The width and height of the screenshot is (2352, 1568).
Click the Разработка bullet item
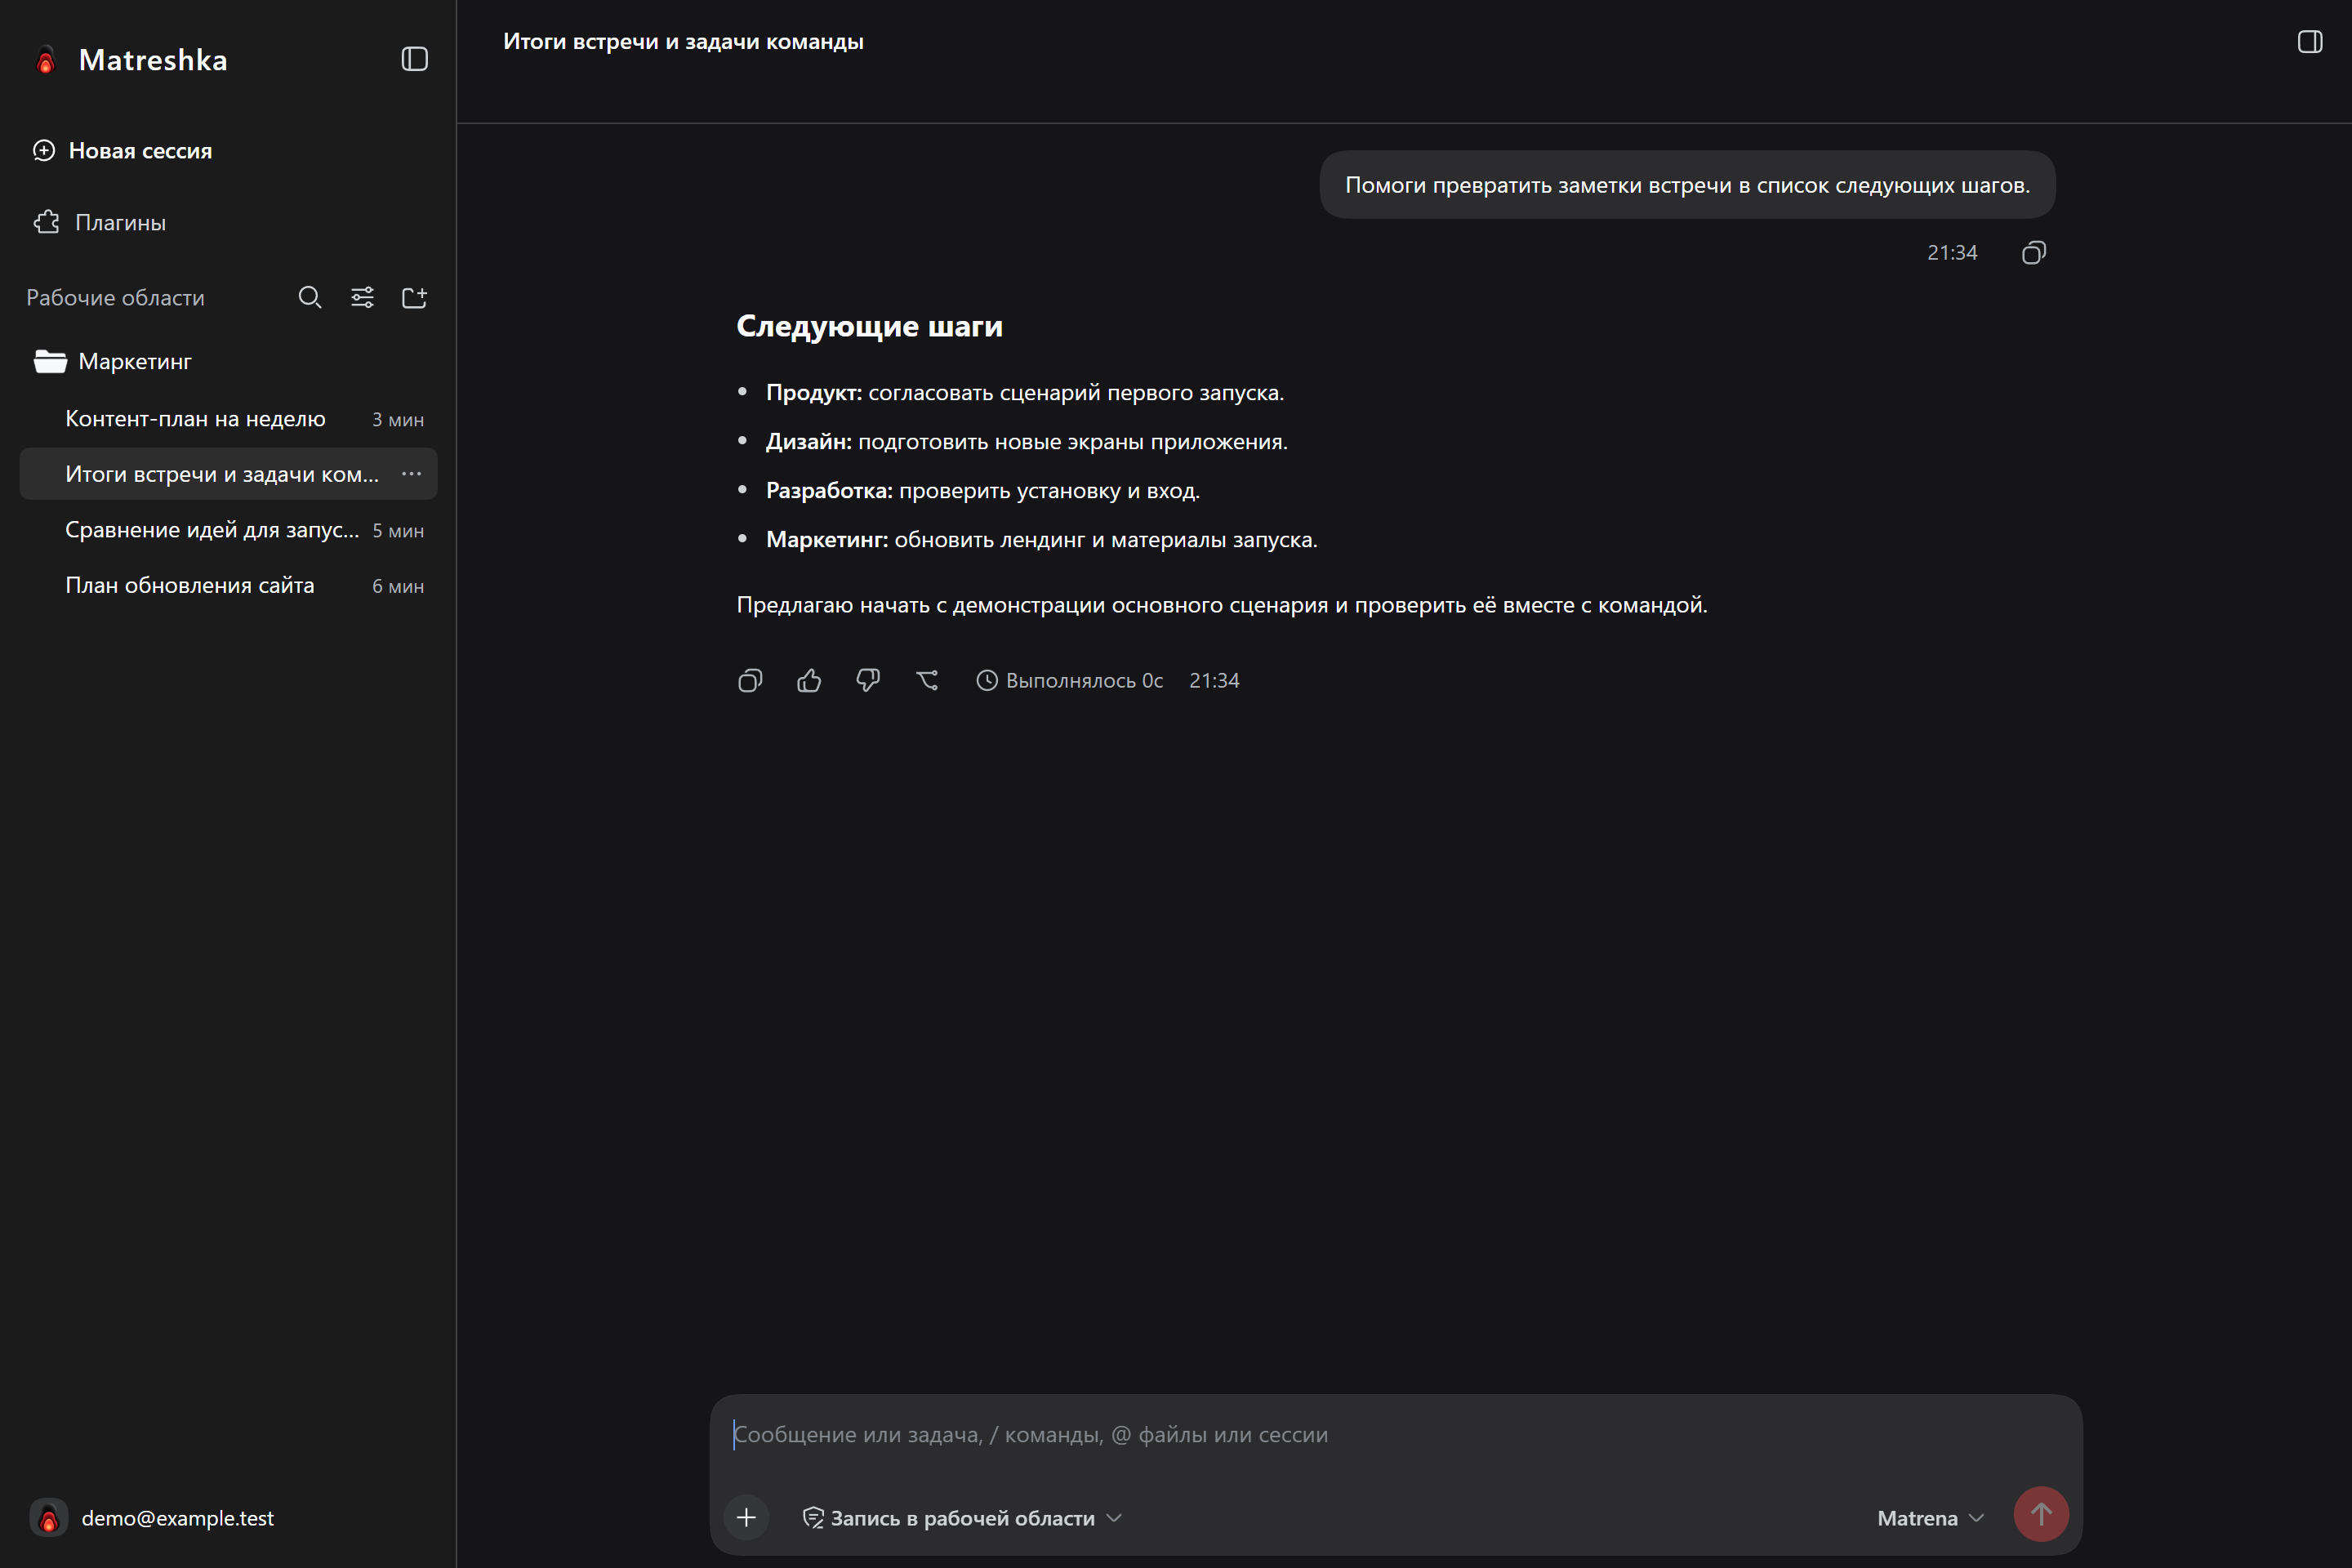point(983,491)
